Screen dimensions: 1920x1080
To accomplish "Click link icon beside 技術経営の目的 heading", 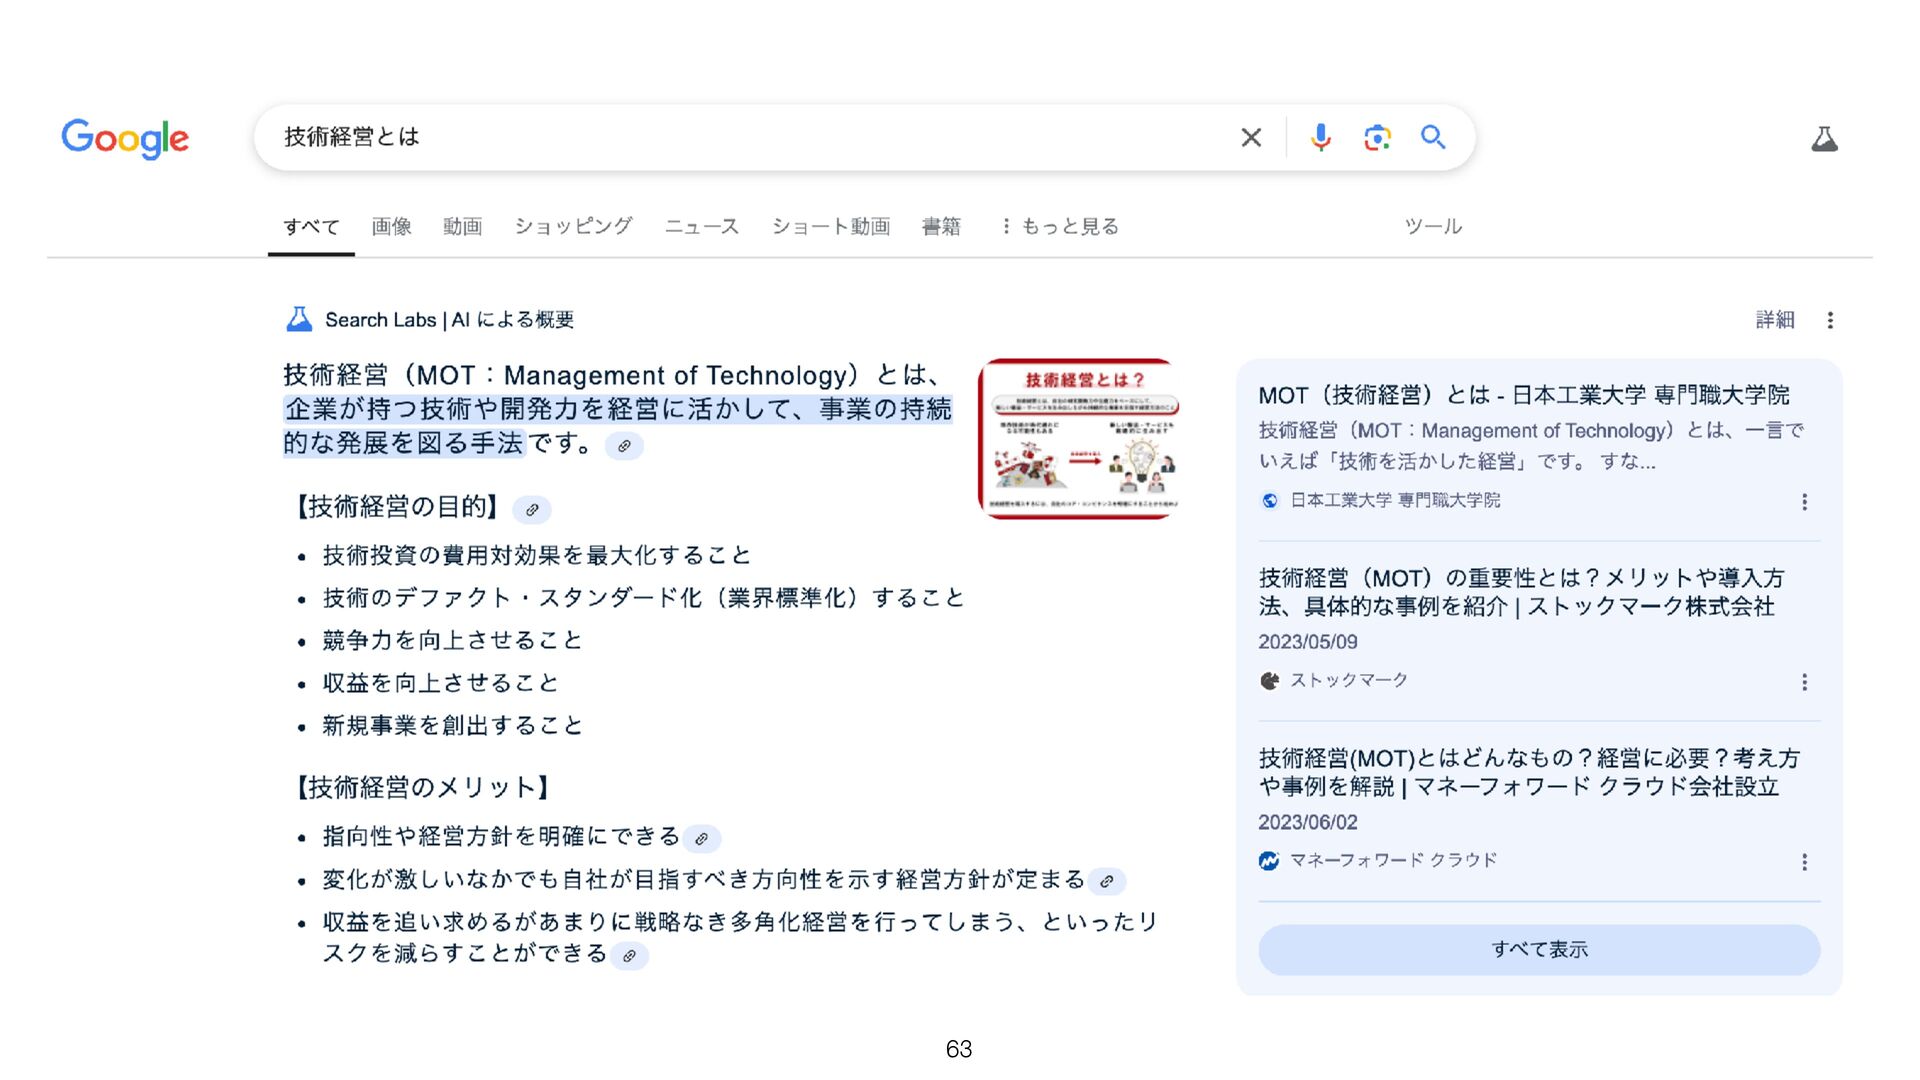I will click(532, 510).
